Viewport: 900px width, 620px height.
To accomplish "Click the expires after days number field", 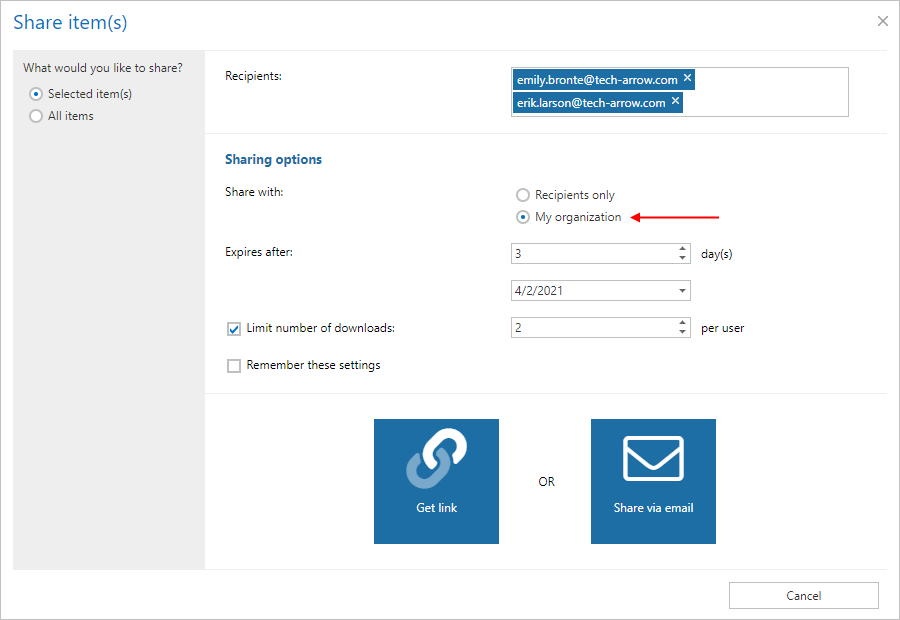I will pos(590,254).
